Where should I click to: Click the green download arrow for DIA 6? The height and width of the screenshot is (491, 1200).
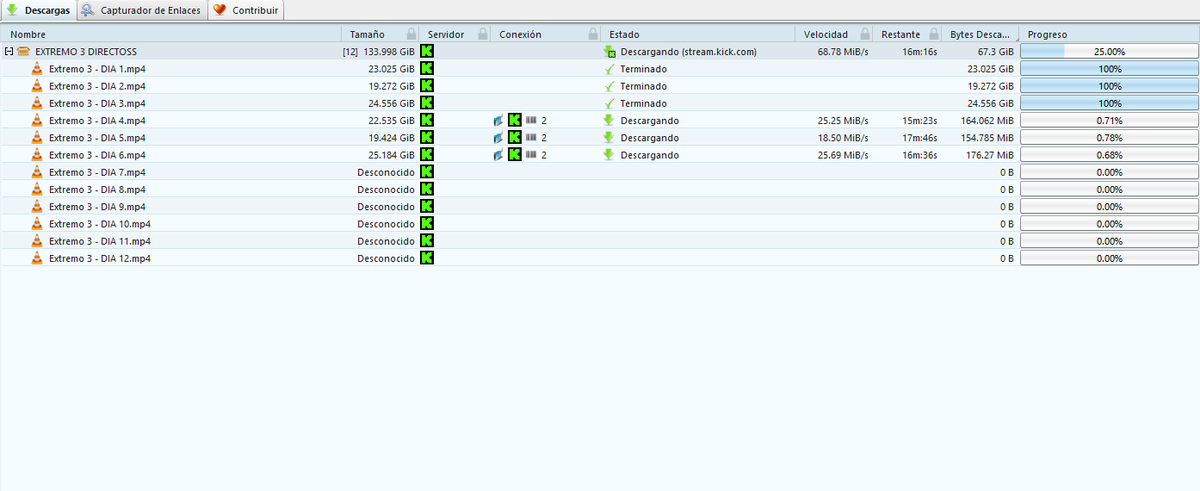click(x=609, y=155)
